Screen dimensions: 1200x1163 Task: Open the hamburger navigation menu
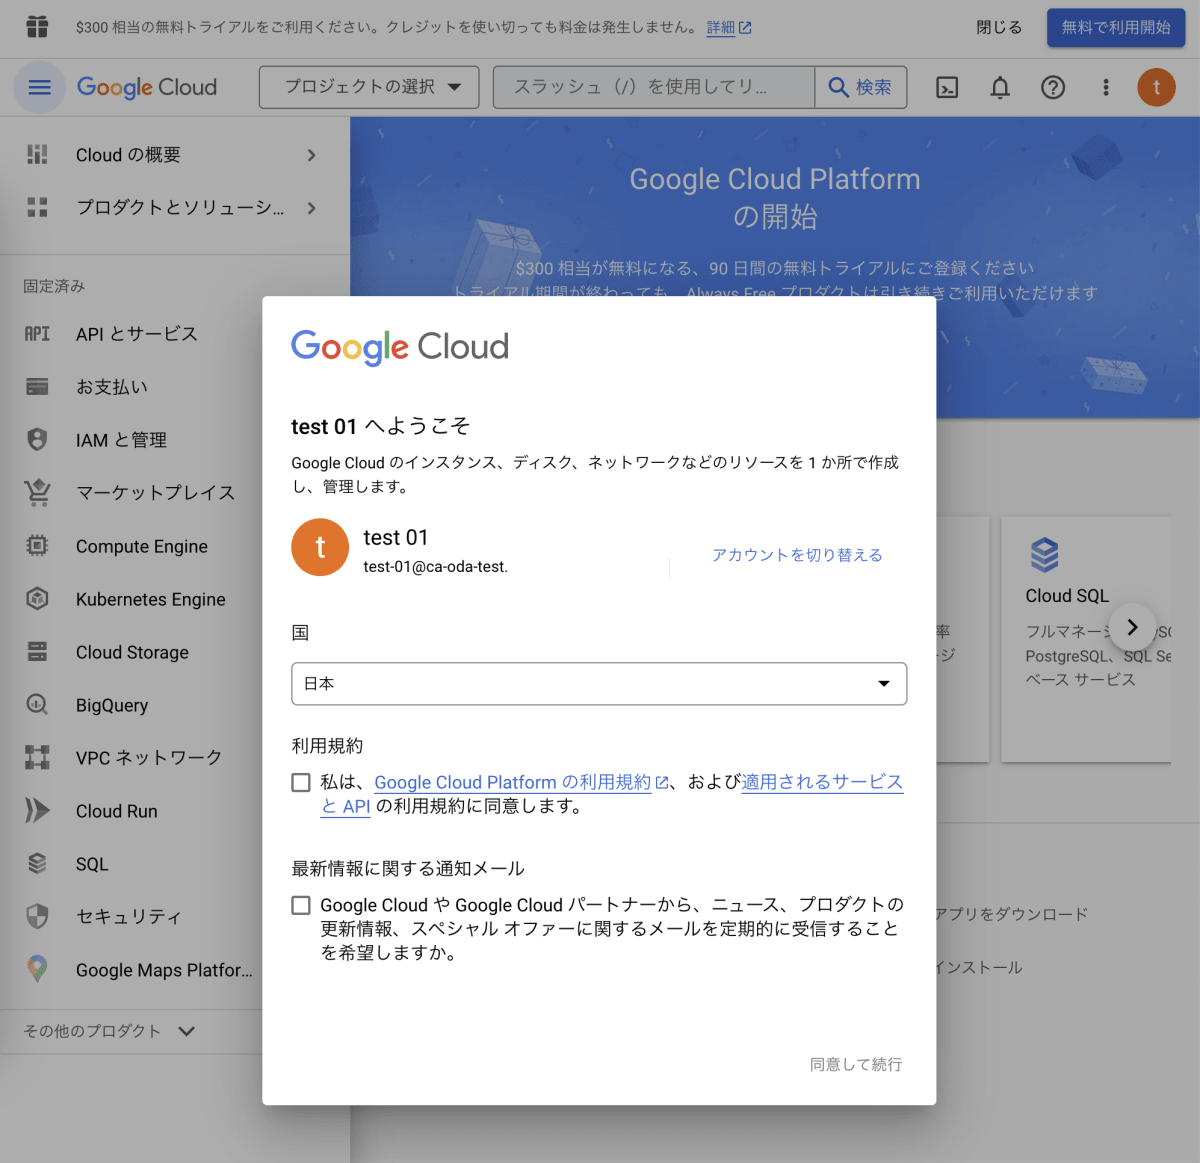click(39, 87)
